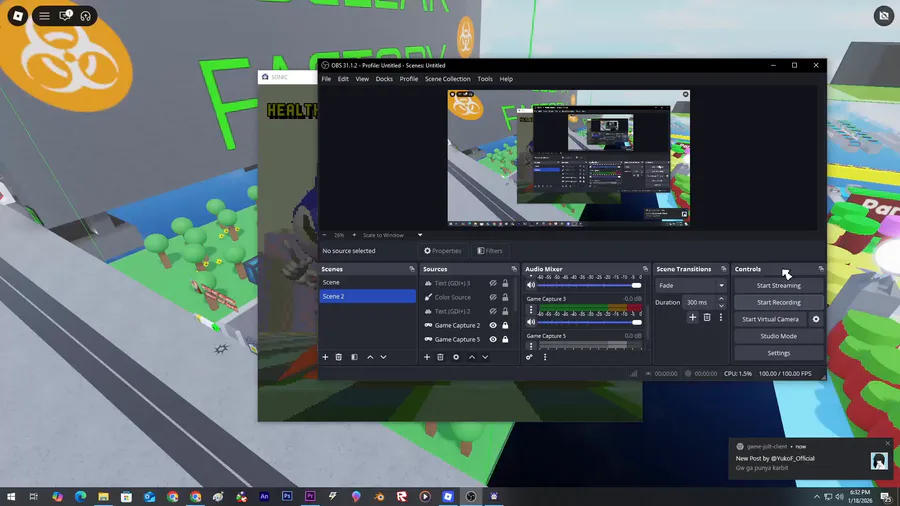Open Roblox chat icon in top bar
Screen dimensions: 900x506
(x=65, y=16)
